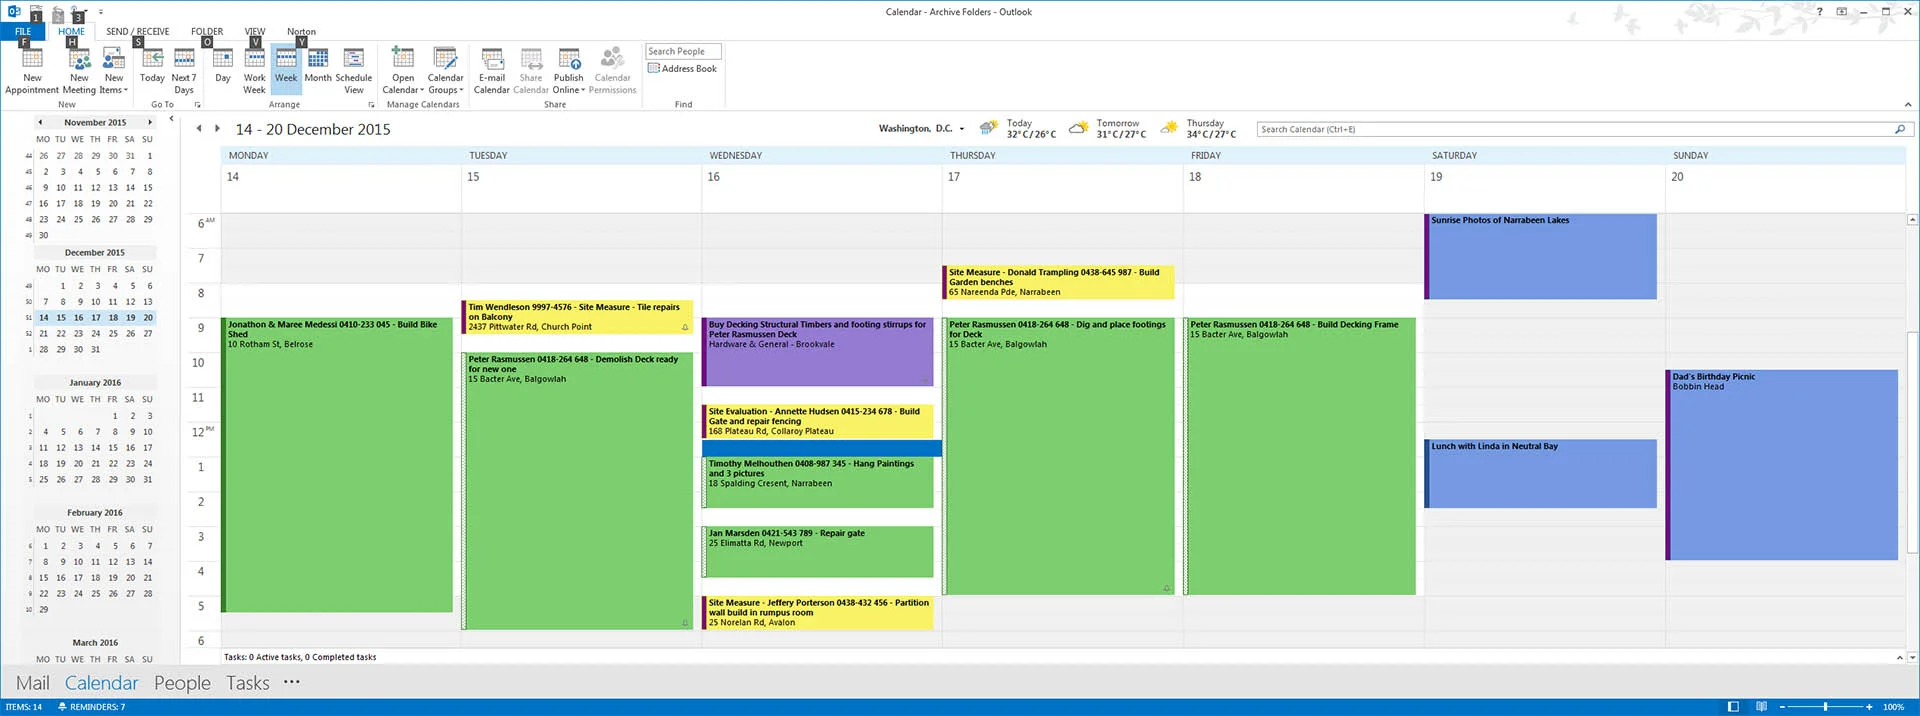Switch to Month view
The height and width of the screenshot is (716, 1920).
click(x=318, y=65)
